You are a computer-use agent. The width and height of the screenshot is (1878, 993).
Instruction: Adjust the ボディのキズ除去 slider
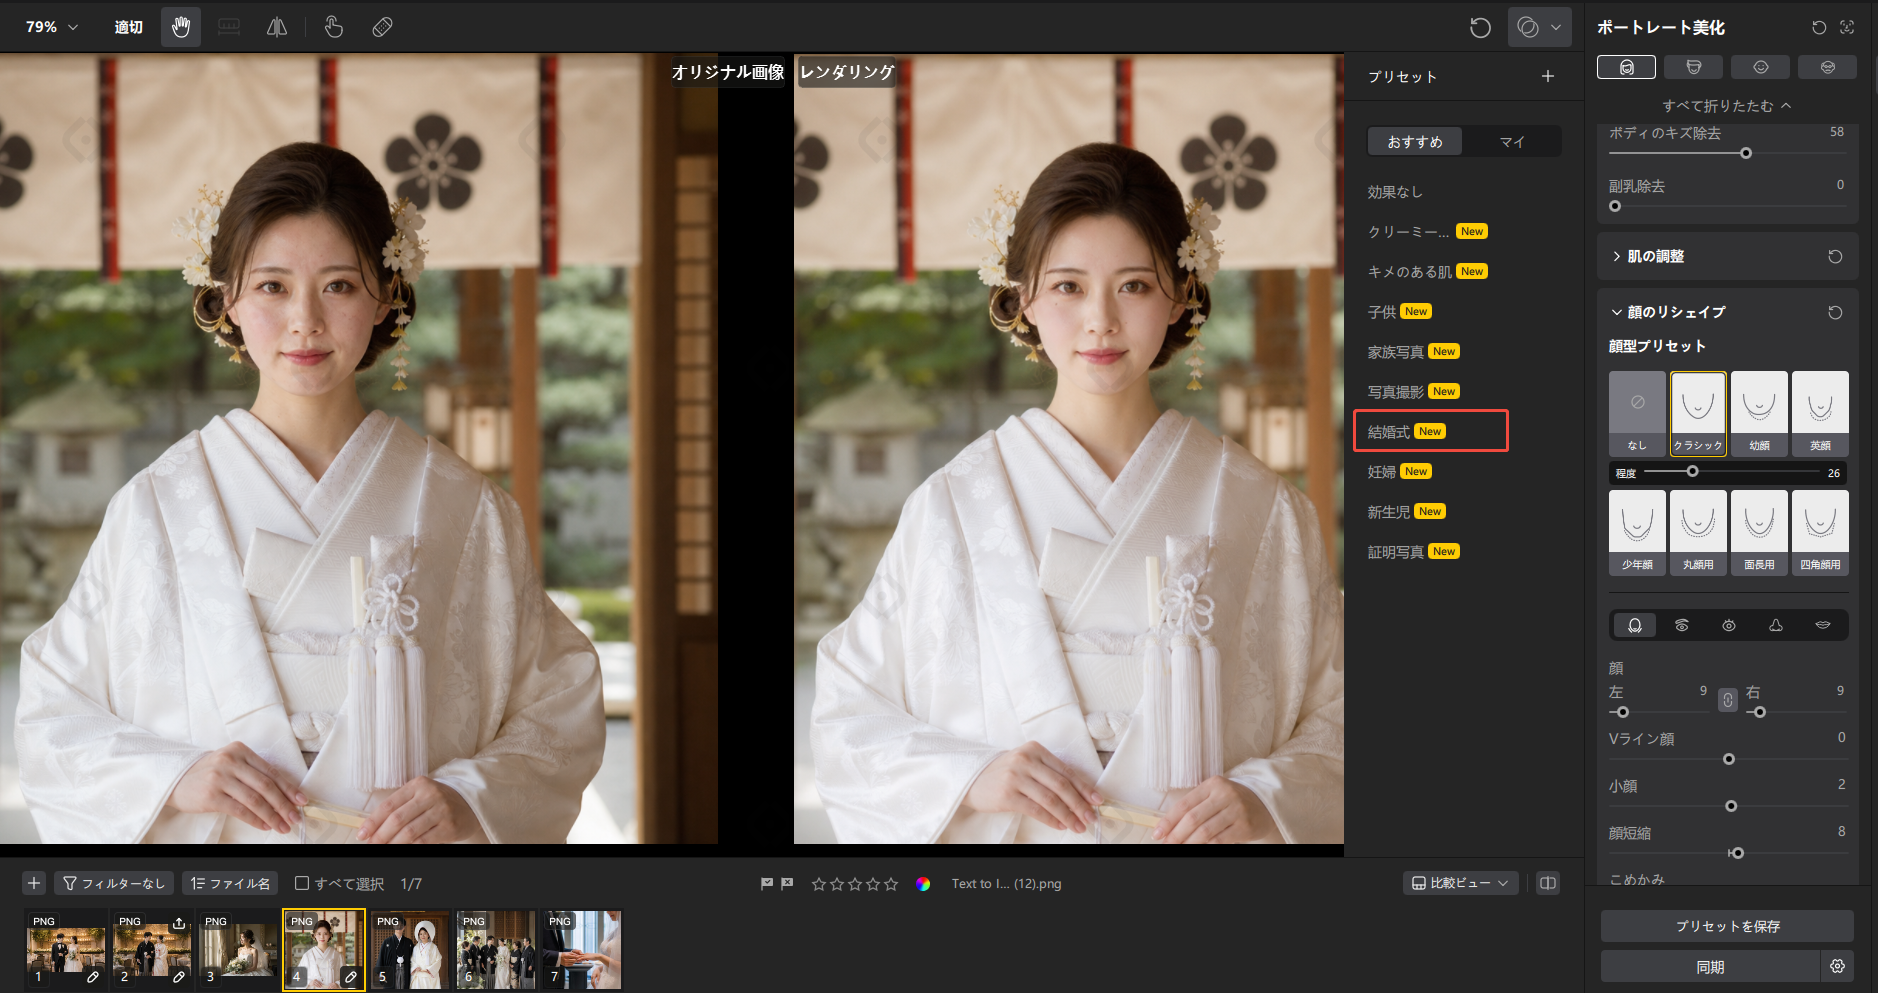1727,153
